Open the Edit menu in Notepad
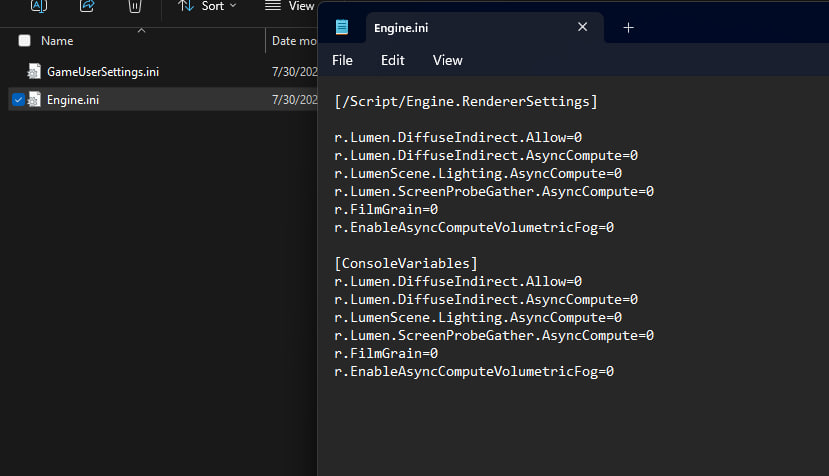Viewport: 829px width, 476px height. [x=392, y=60]
